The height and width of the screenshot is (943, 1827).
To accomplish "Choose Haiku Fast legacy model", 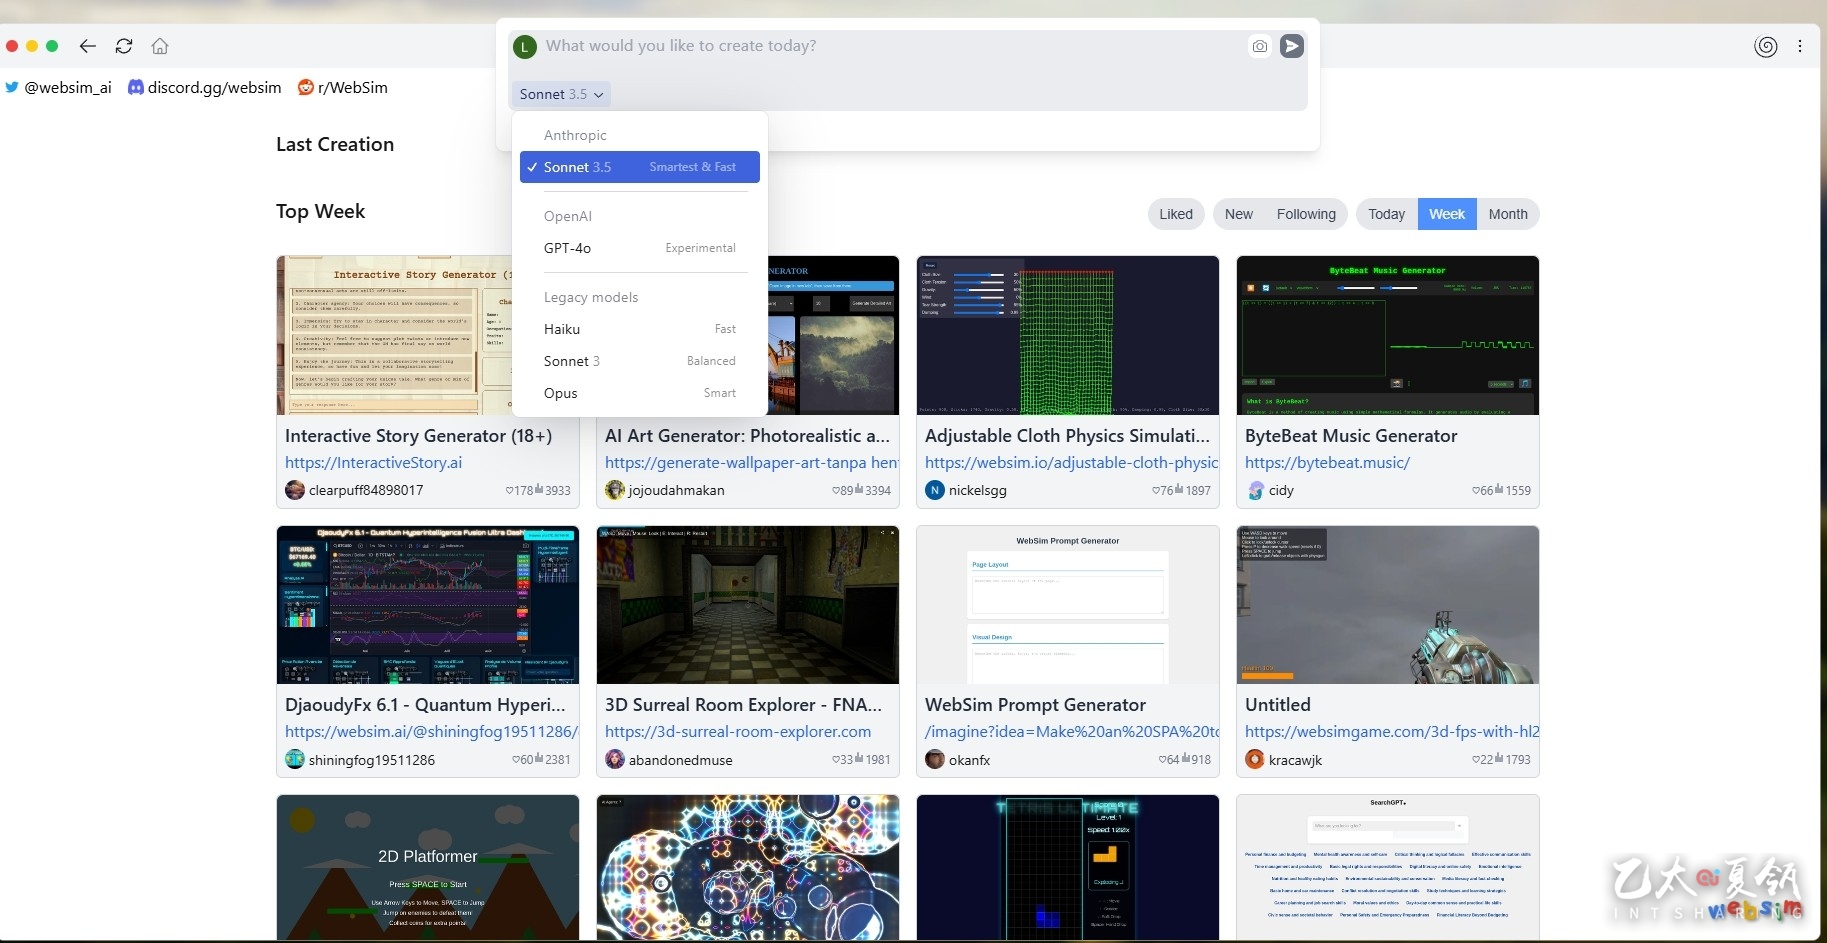I will click(x=640, y=329).
